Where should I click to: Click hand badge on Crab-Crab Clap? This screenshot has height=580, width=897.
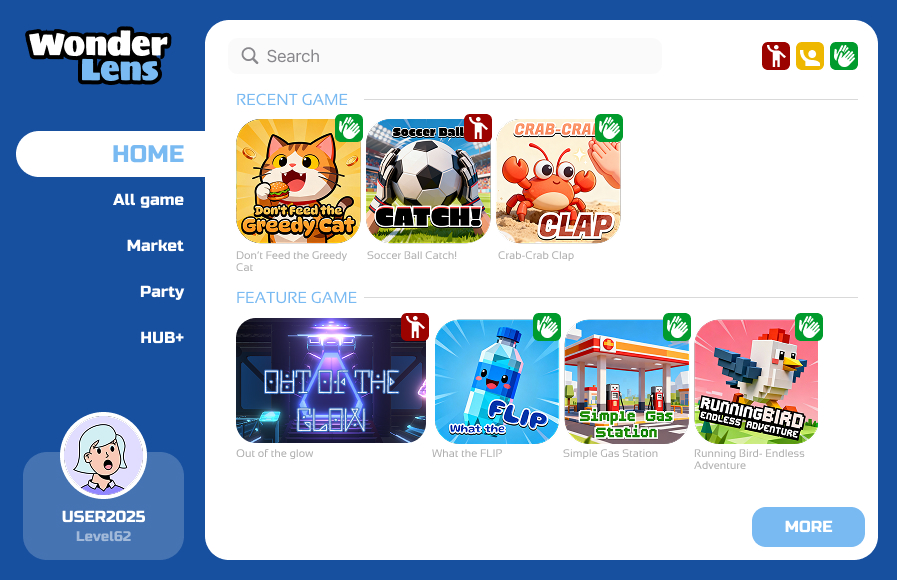(x=609, y=128)
